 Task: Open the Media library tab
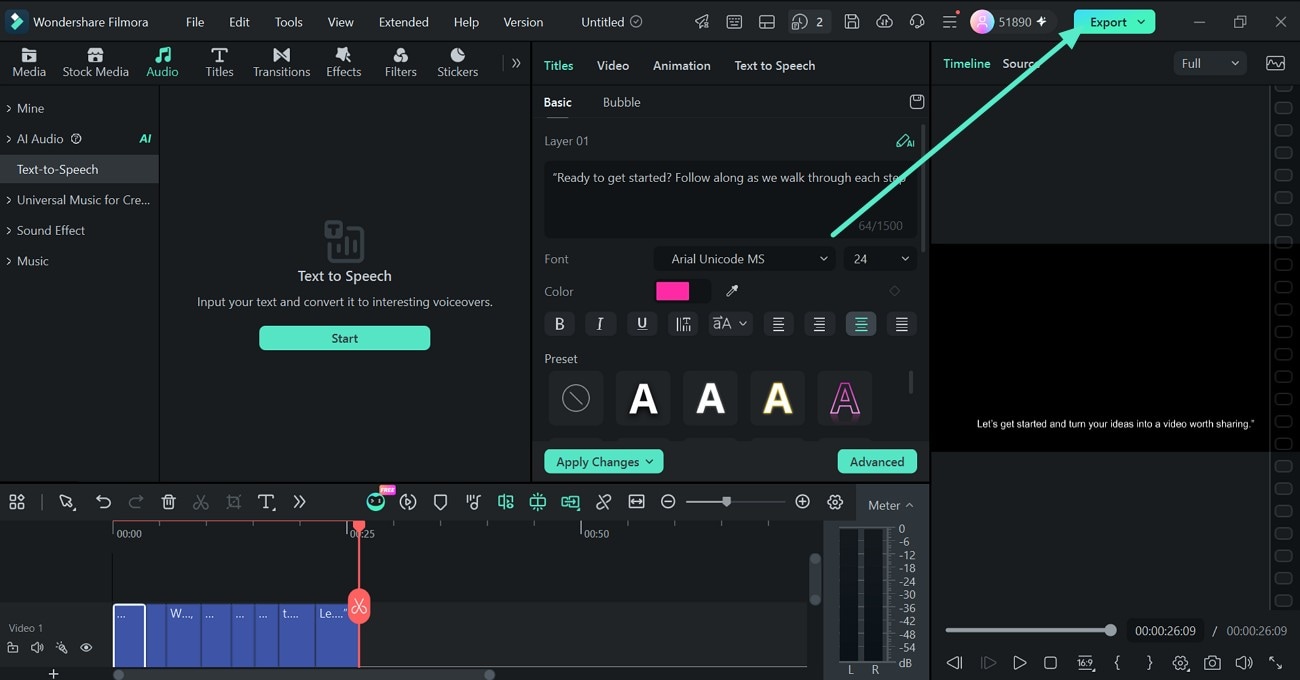[x=29, y=62]
